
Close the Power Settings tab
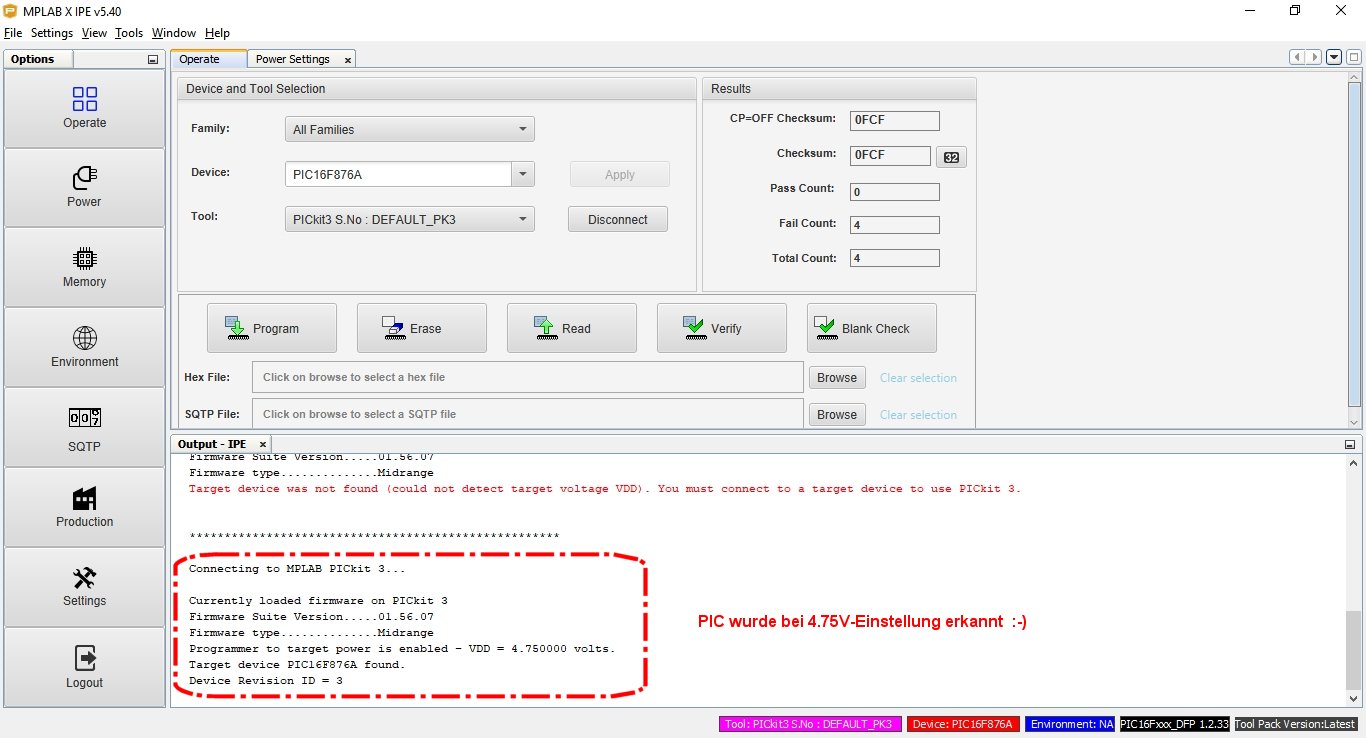coord(347,60)
